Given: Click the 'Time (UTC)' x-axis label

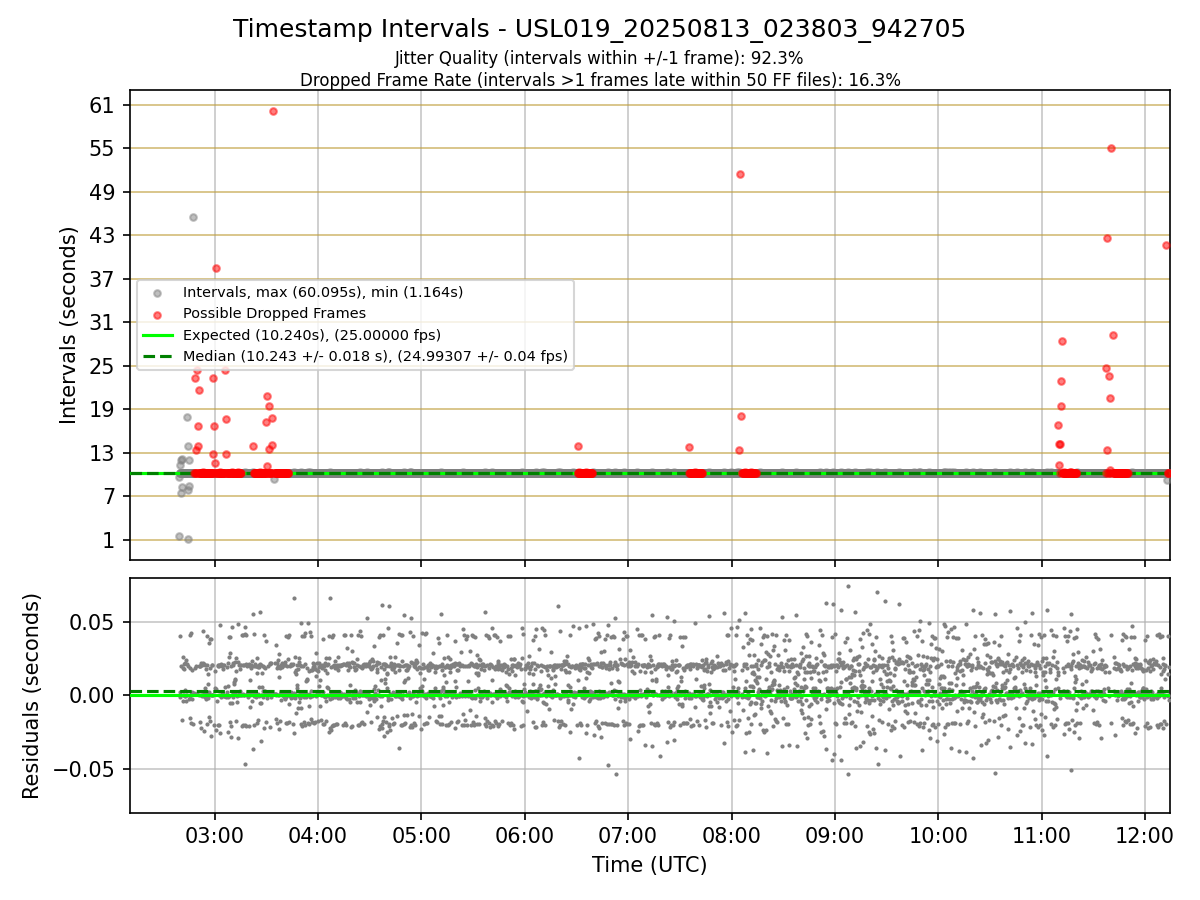Looking at the screenshot, I should click(x=649, y=865).
